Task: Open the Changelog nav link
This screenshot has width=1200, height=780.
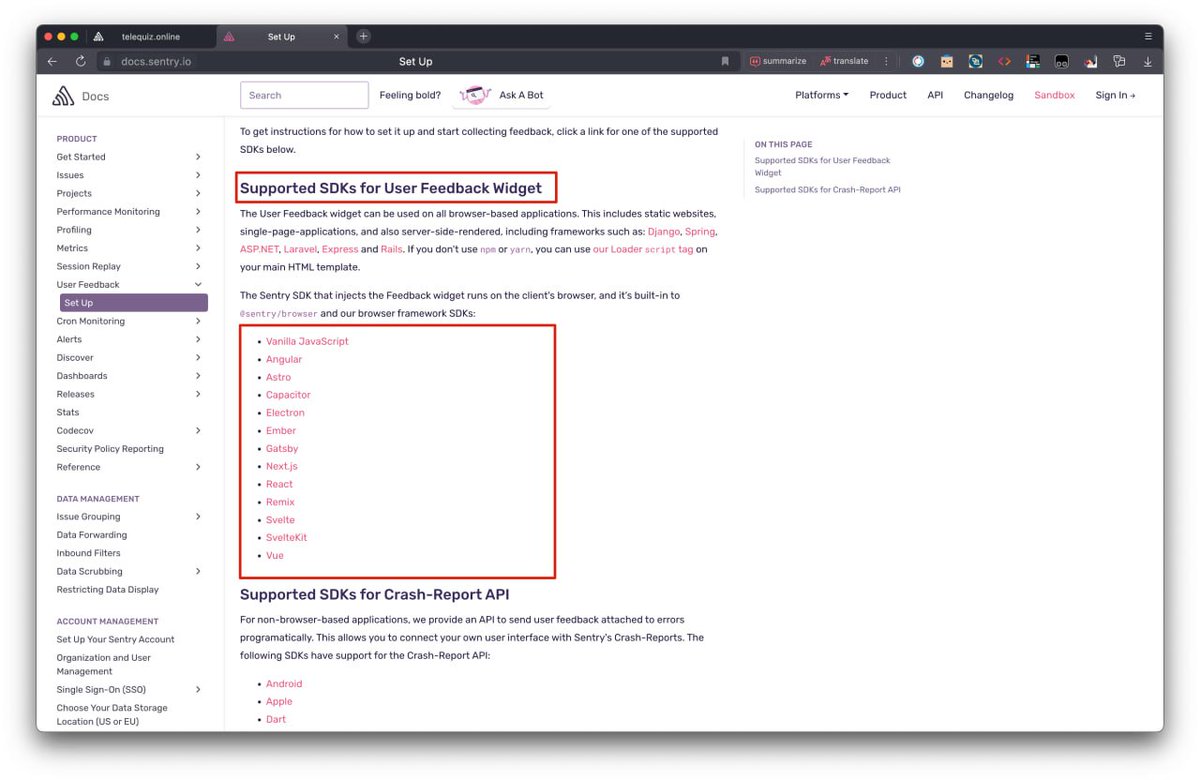Action: (988, 95)
